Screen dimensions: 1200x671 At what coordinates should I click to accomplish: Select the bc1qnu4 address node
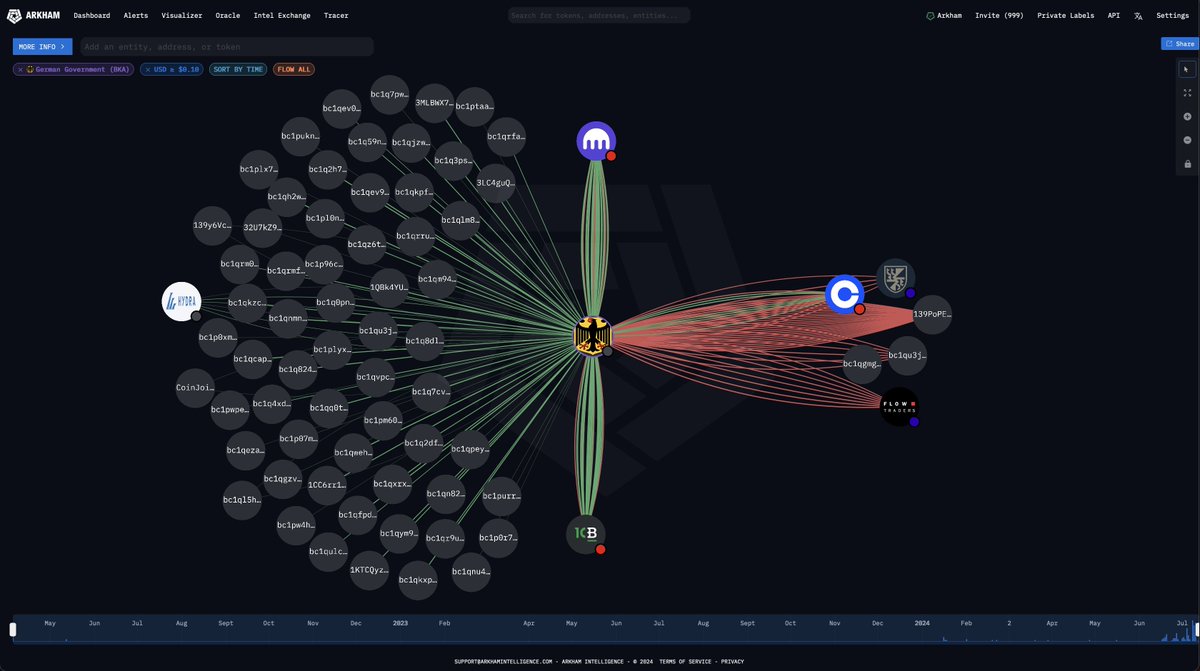[x=471, y=572]
